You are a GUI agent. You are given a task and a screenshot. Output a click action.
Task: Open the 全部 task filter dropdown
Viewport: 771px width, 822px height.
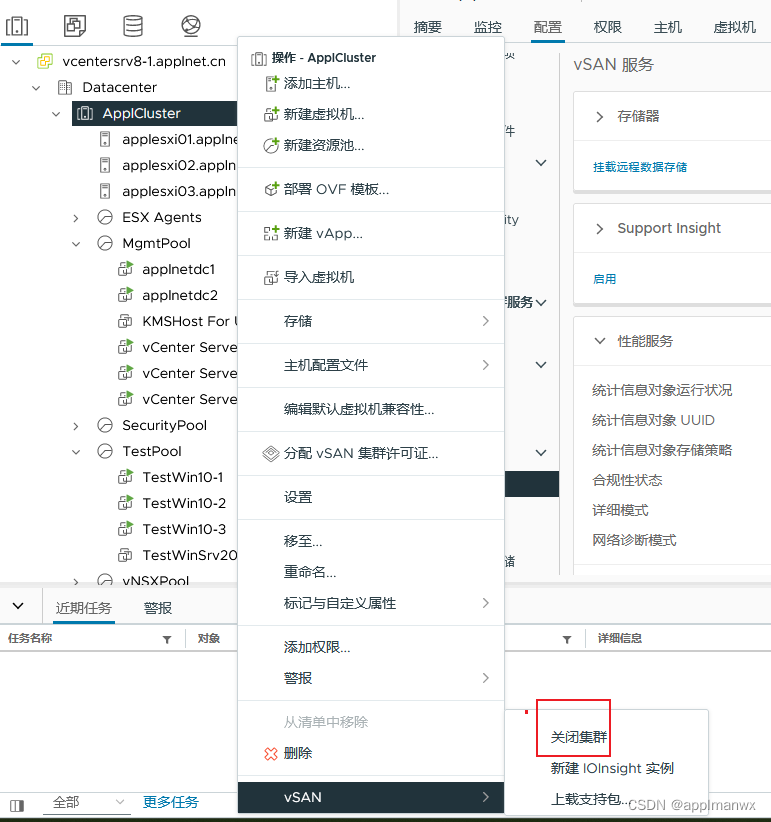[x=87, y=803]
